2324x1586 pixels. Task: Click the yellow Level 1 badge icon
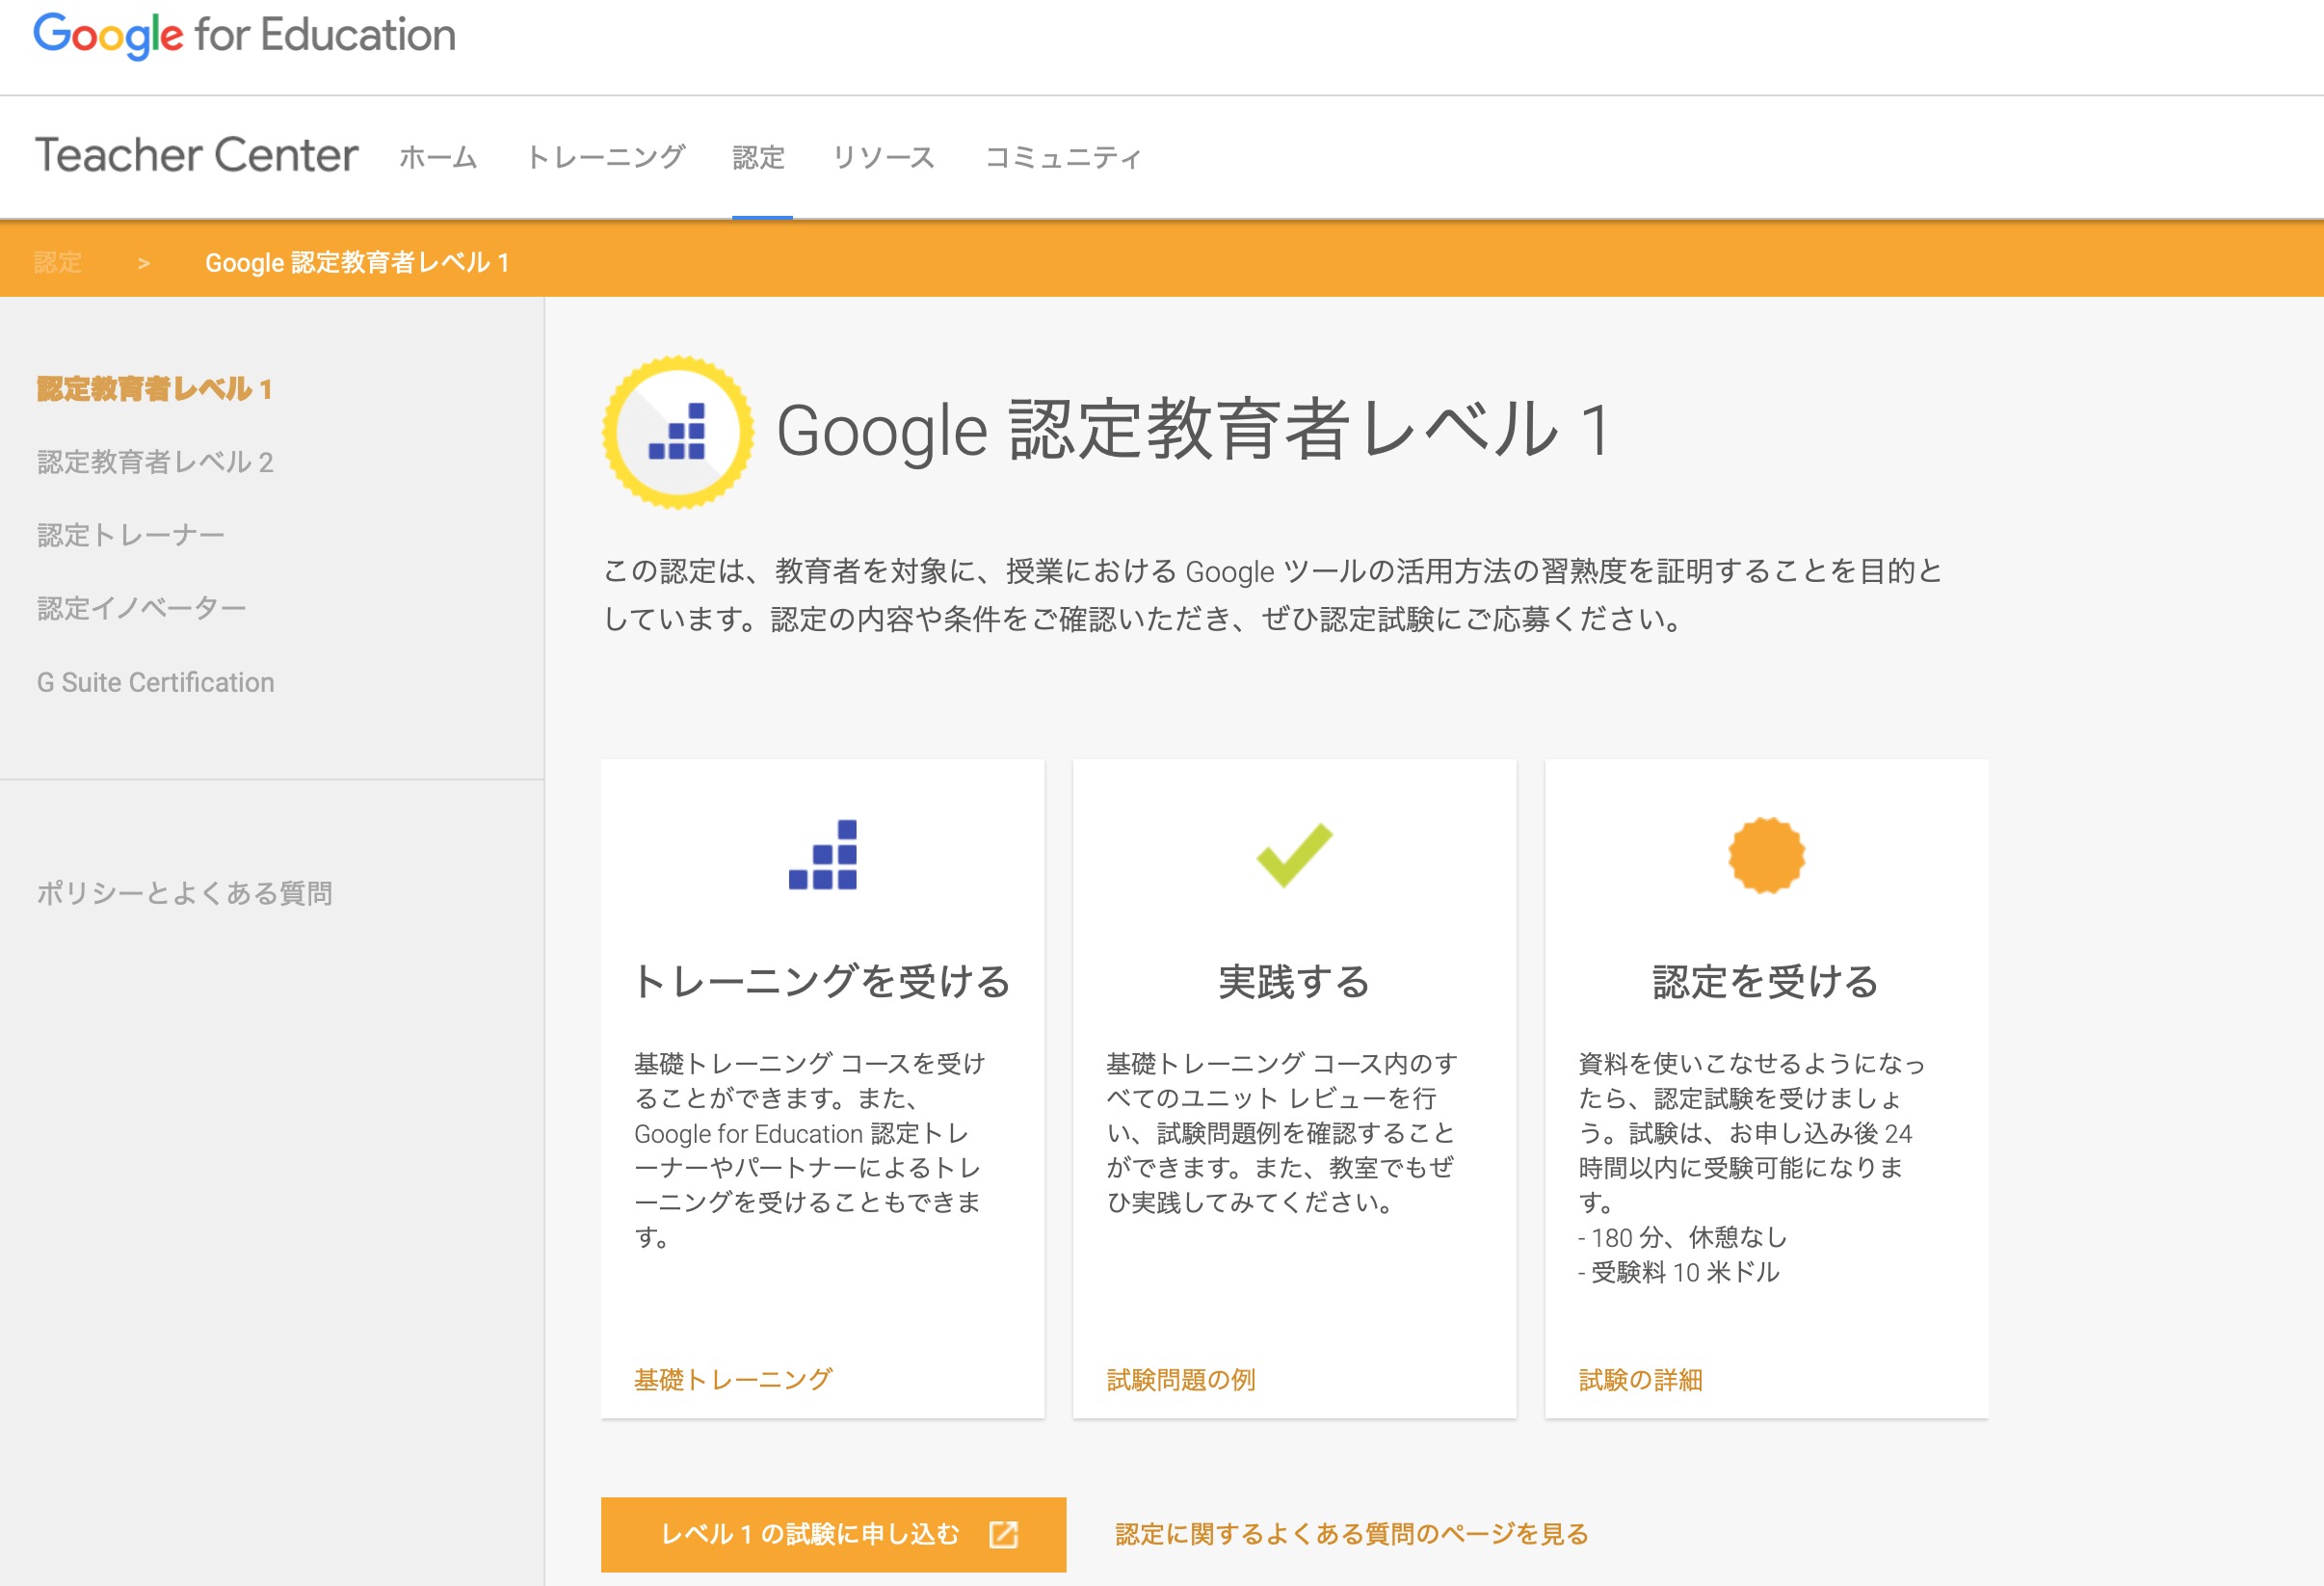678,432
